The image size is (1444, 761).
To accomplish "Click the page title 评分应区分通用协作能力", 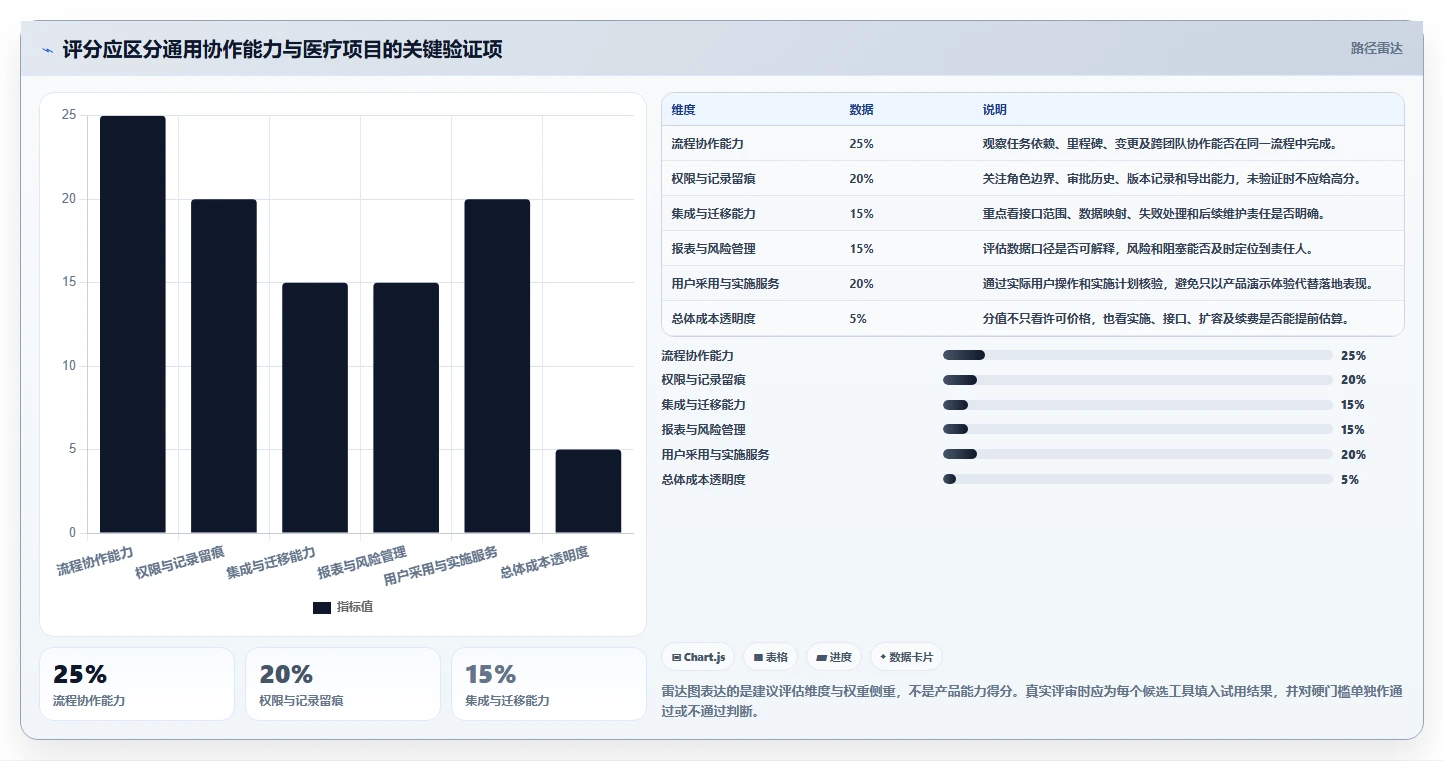I will pos(283,50).
